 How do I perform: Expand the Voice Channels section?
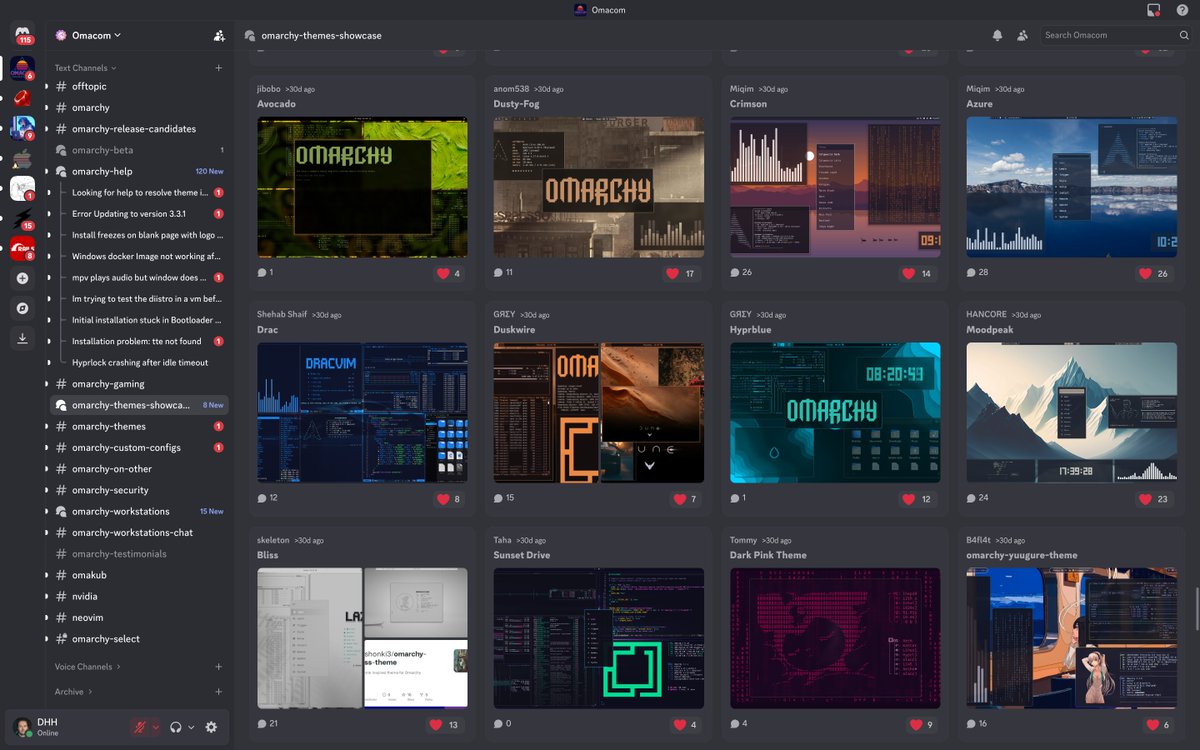tap(85, 666)
